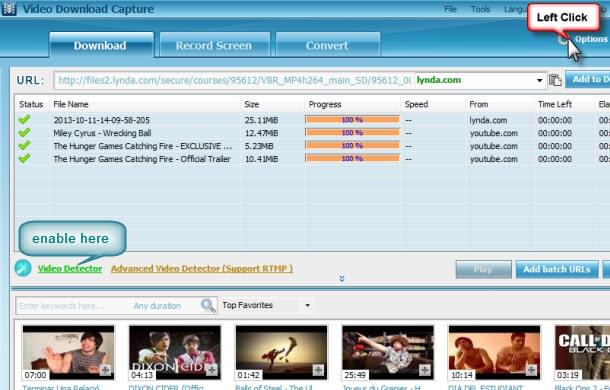Add the 07:00 video using plus icon
Screen dimensions: 610x390
pyautogui.click(x=105, y=370)
